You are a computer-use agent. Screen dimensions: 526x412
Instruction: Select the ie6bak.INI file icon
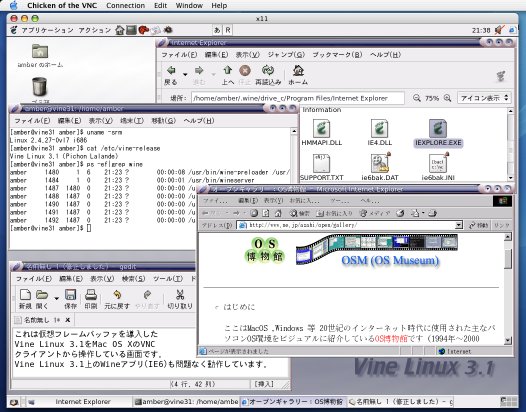(438, 167)
